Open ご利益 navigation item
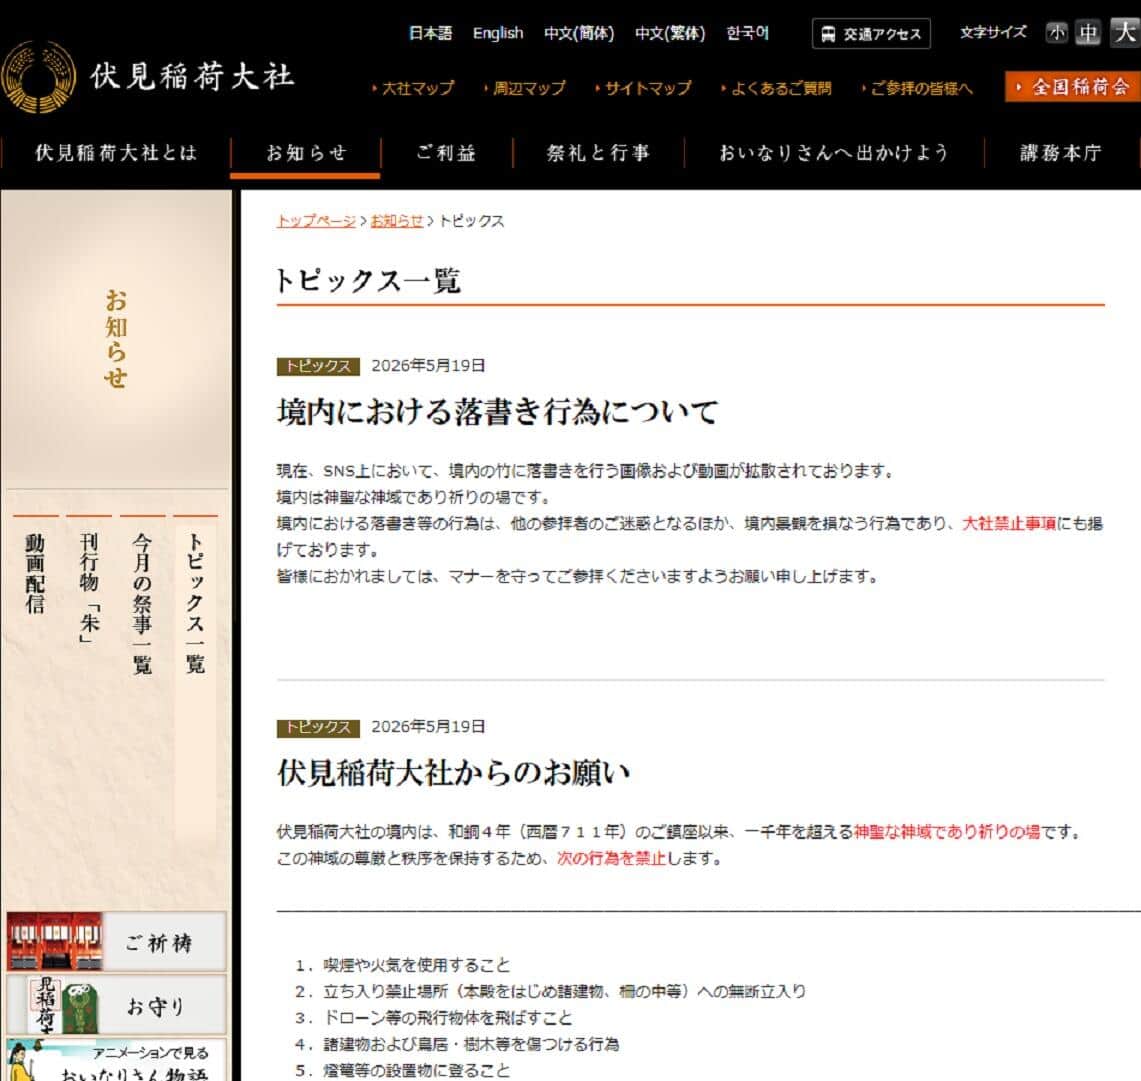1141x1081 pixels. [447, 153]
